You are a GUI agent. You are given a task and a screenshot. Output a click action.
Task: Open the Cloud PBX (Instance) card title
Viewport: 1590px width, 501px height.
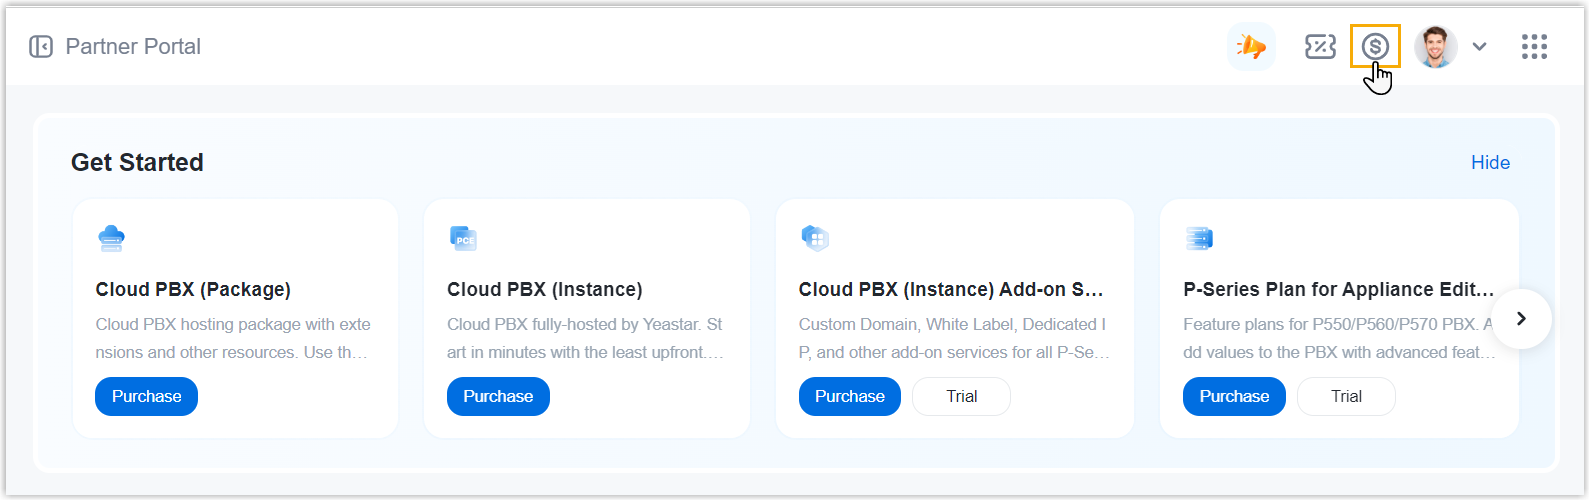click(544, 290)
